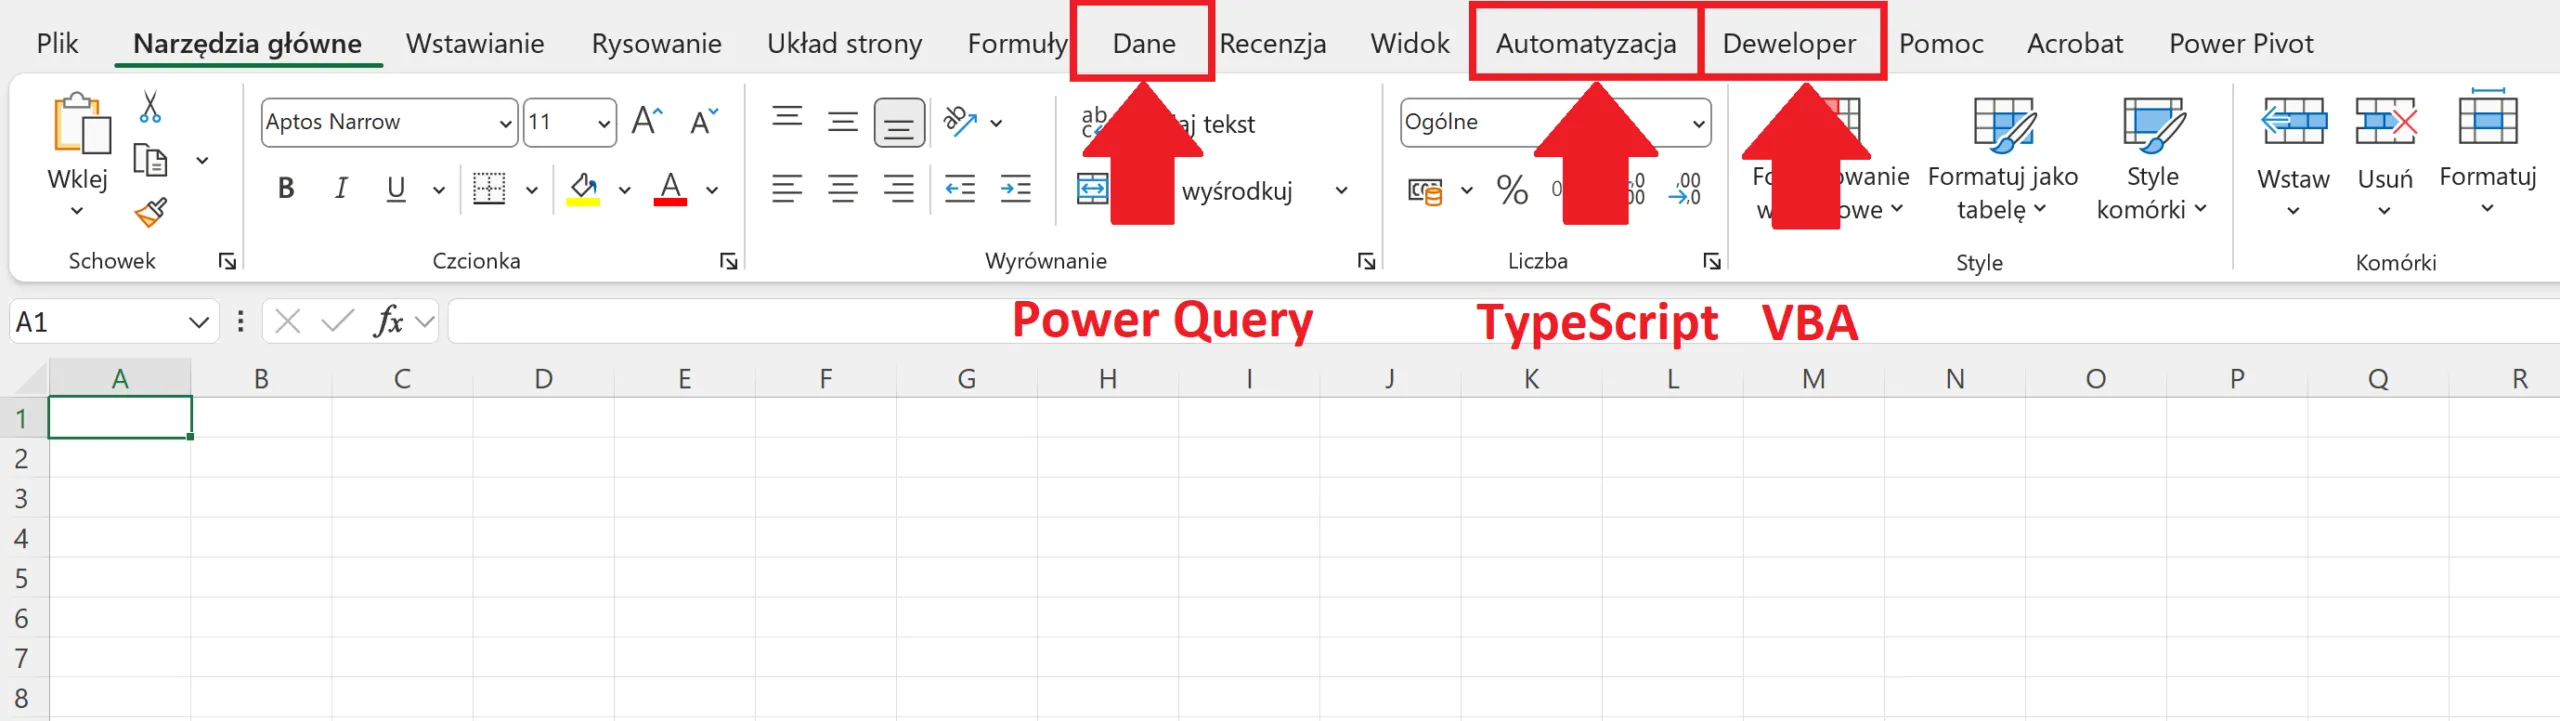Toggle italic formatting
The image size is (2560, 721).
point(341,189)
